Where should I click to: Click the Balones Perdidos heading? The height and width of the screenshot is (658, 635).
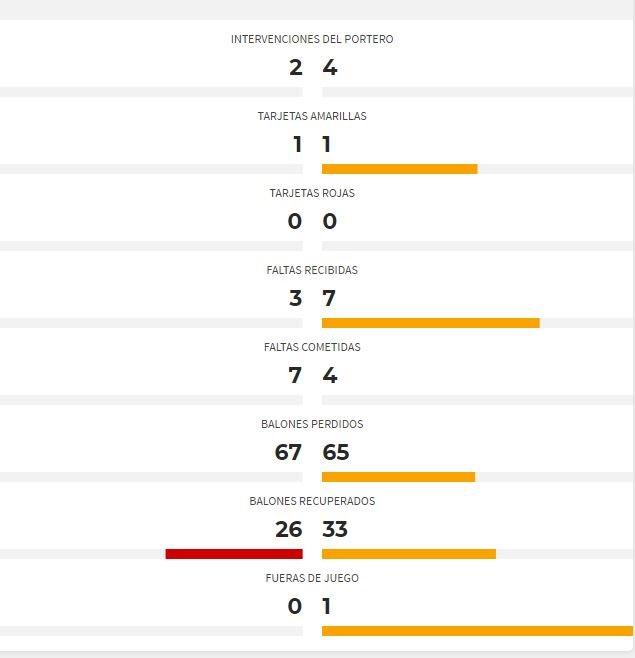(312, 424)
